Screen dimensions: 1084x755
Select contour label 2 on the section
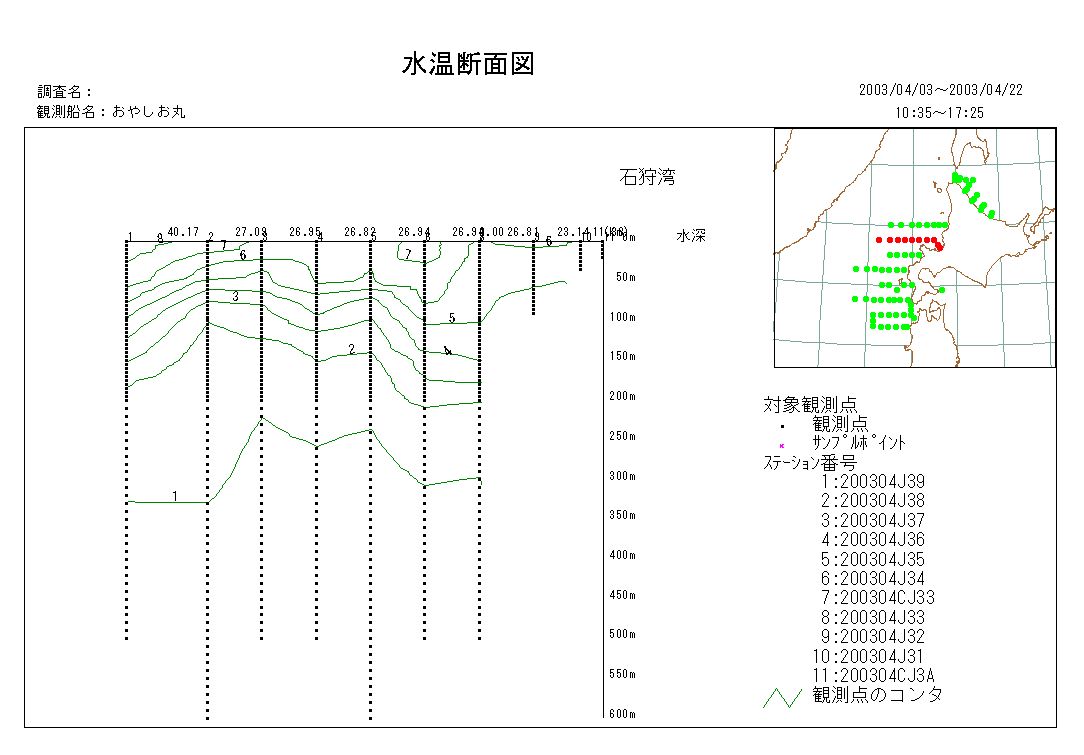coord(352,349)
